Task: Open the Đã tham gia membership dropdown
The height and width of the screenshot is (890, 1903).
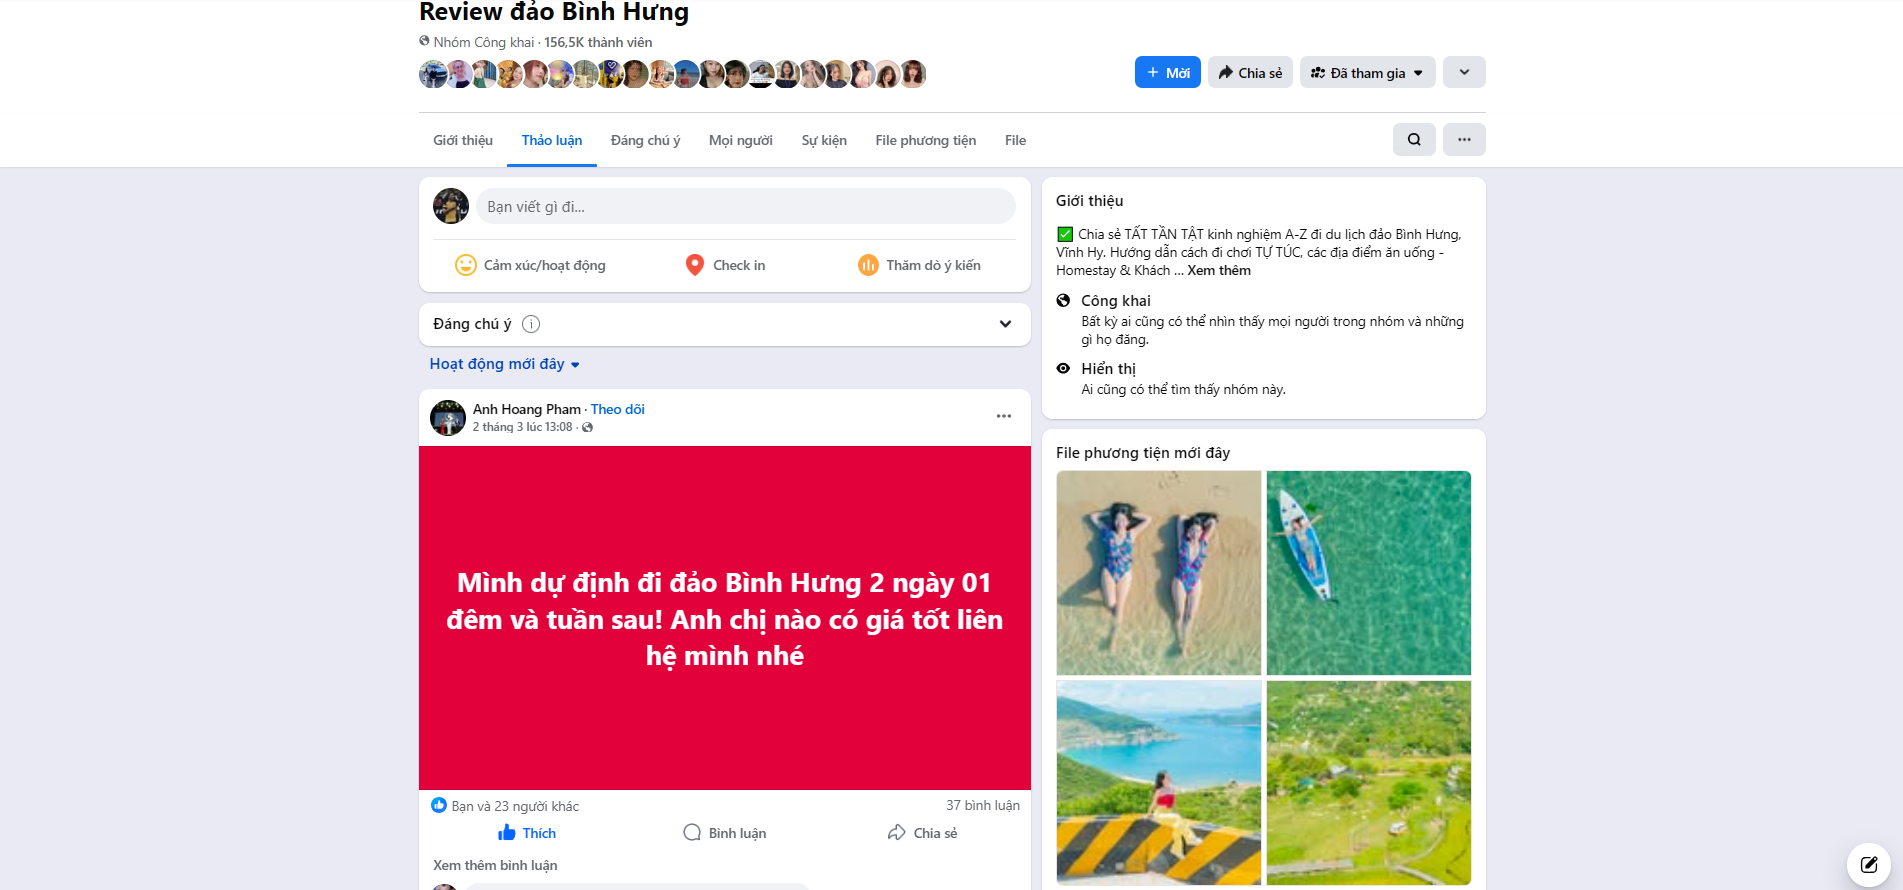Action: click(1367, 73)
